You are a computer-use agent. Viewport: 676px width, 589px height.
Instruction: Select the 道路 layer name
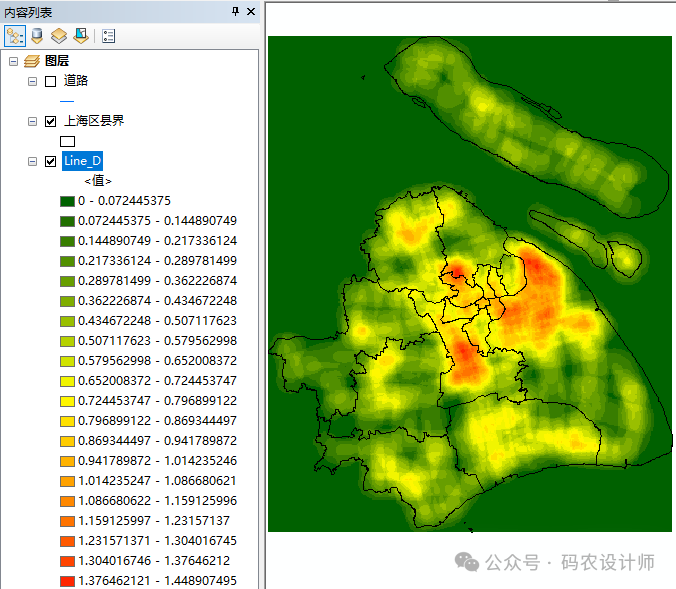[x=76, y=81]
